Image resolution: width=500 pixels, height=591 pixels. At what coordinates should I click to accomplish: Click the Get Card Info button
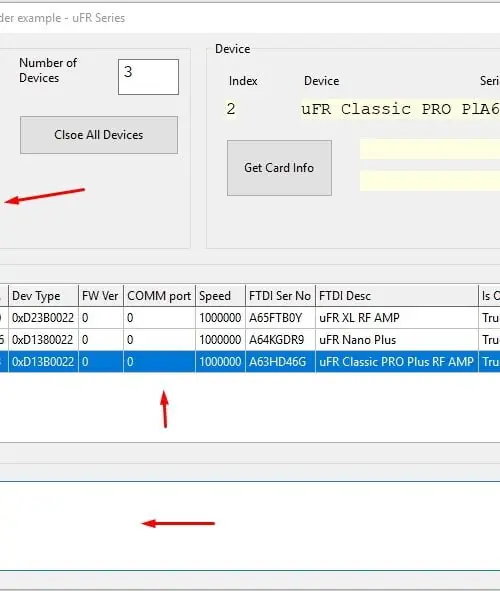[279, 168]
